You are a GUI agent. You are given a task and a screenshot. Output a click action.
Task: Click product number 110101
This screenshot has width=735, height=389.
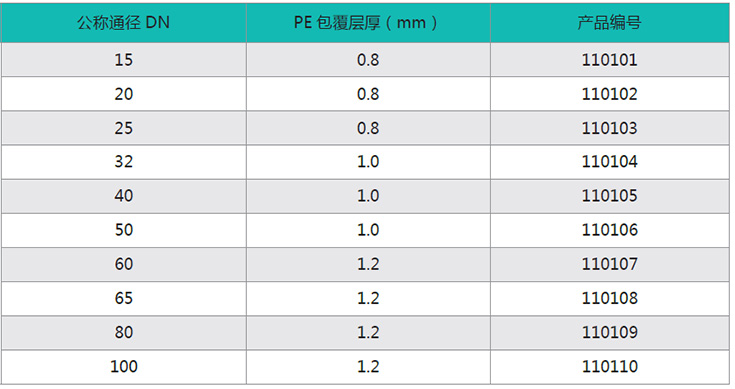(x=610, y=60)
